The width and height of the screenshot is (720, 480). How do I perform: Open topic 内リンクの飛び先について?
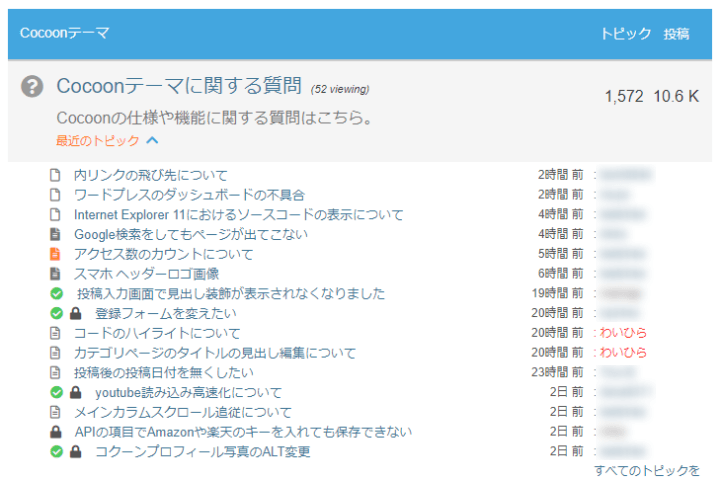click(151, 175)
